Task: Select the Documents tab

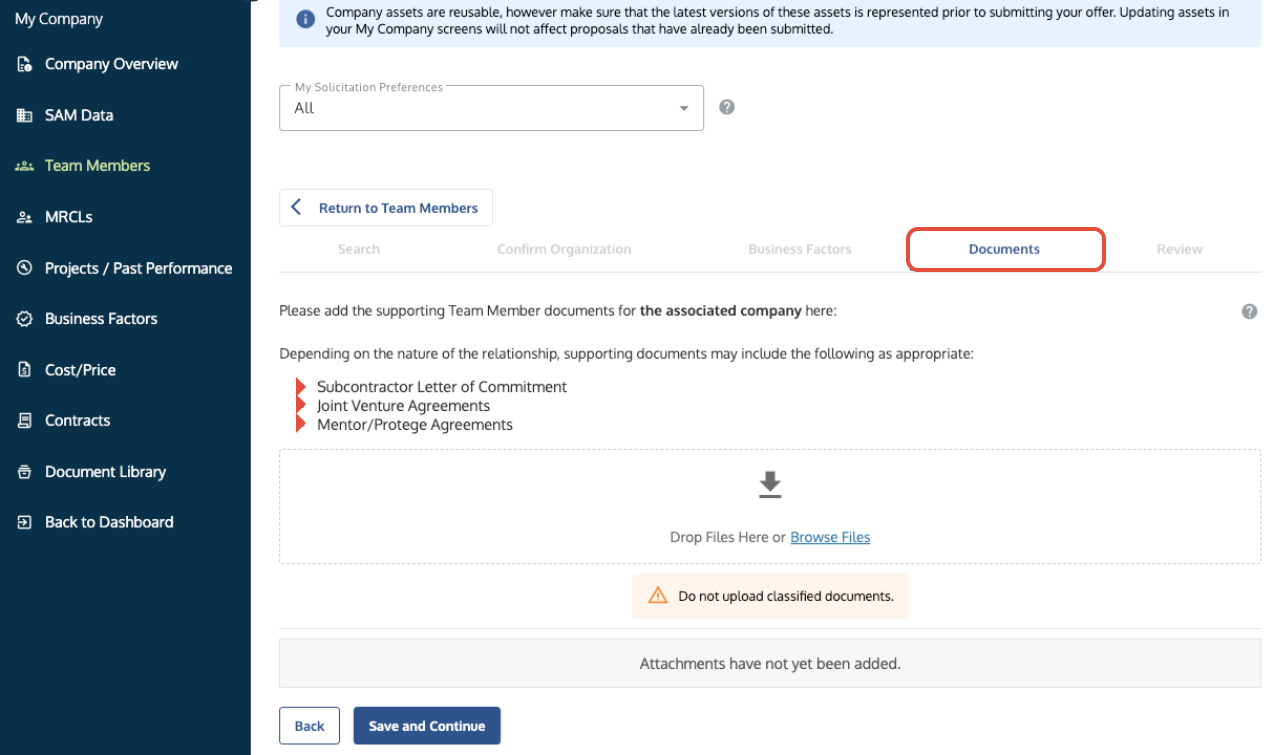Action: [1005, 249]
